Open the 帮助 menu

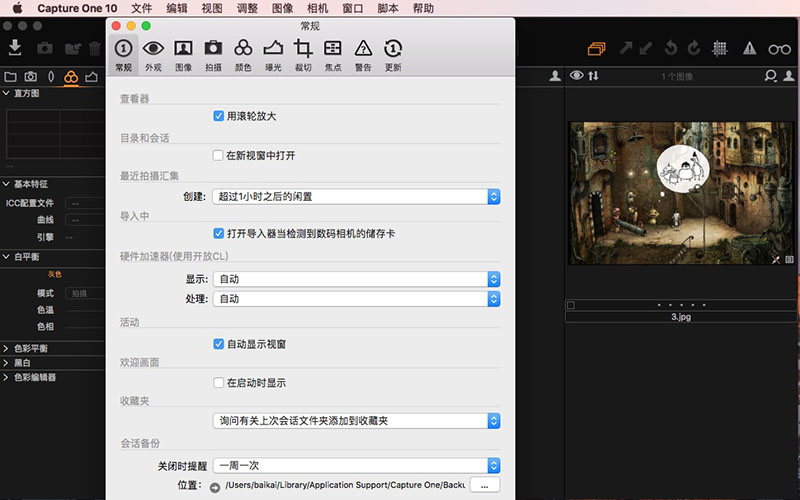click(423, 8)
